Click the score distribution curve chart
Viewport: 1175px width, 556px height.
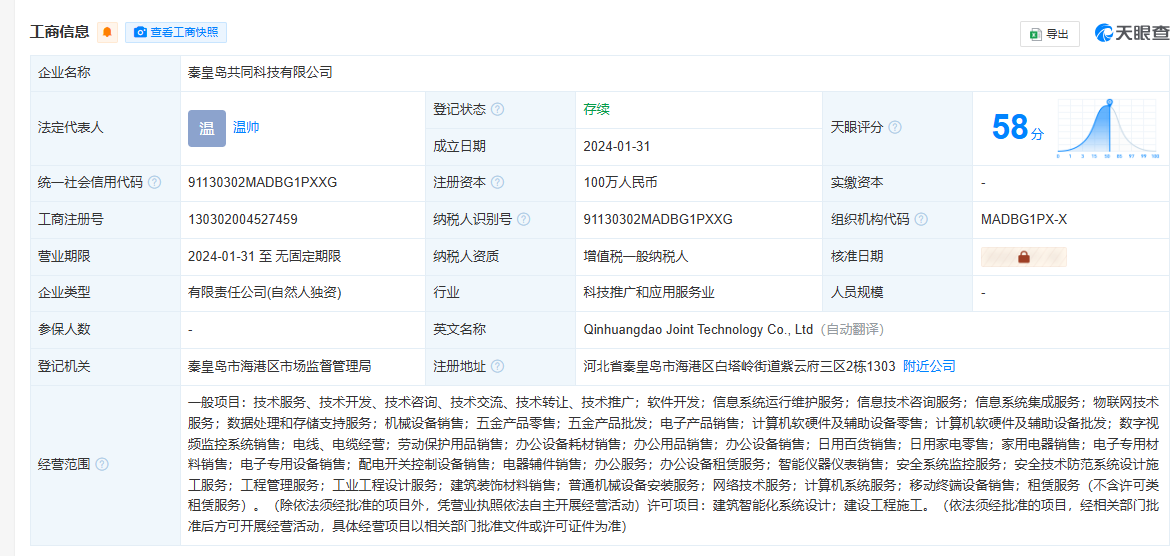pyautogui.click(x=1108, y=128)
